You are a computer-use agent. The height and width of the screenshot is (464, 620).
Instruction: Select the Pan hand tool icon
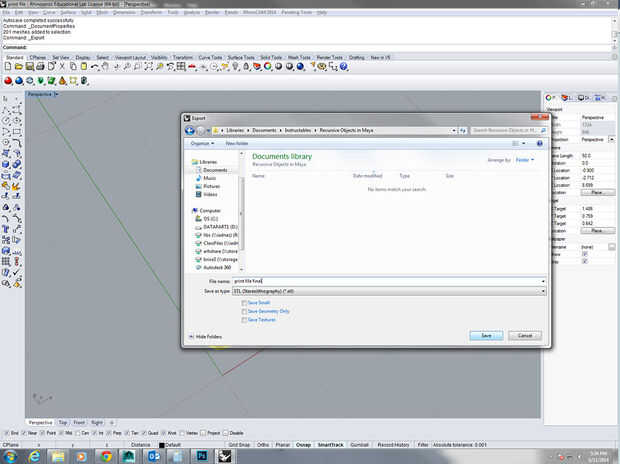coord(105,66)
